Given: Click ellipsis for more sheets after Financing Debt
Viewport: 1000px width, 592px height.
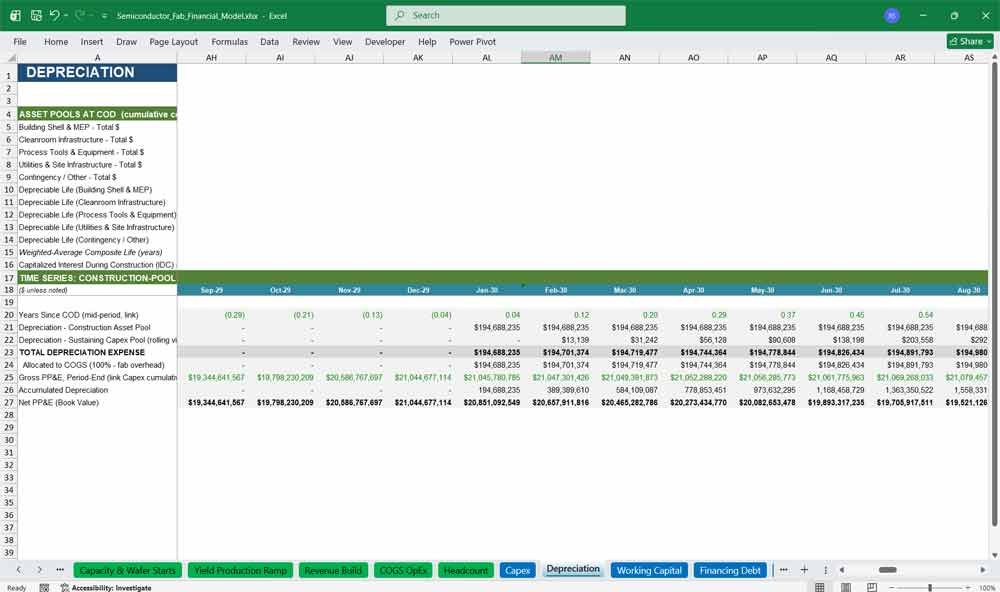Looking at the screenshot, I should click(x=784, y=570).
